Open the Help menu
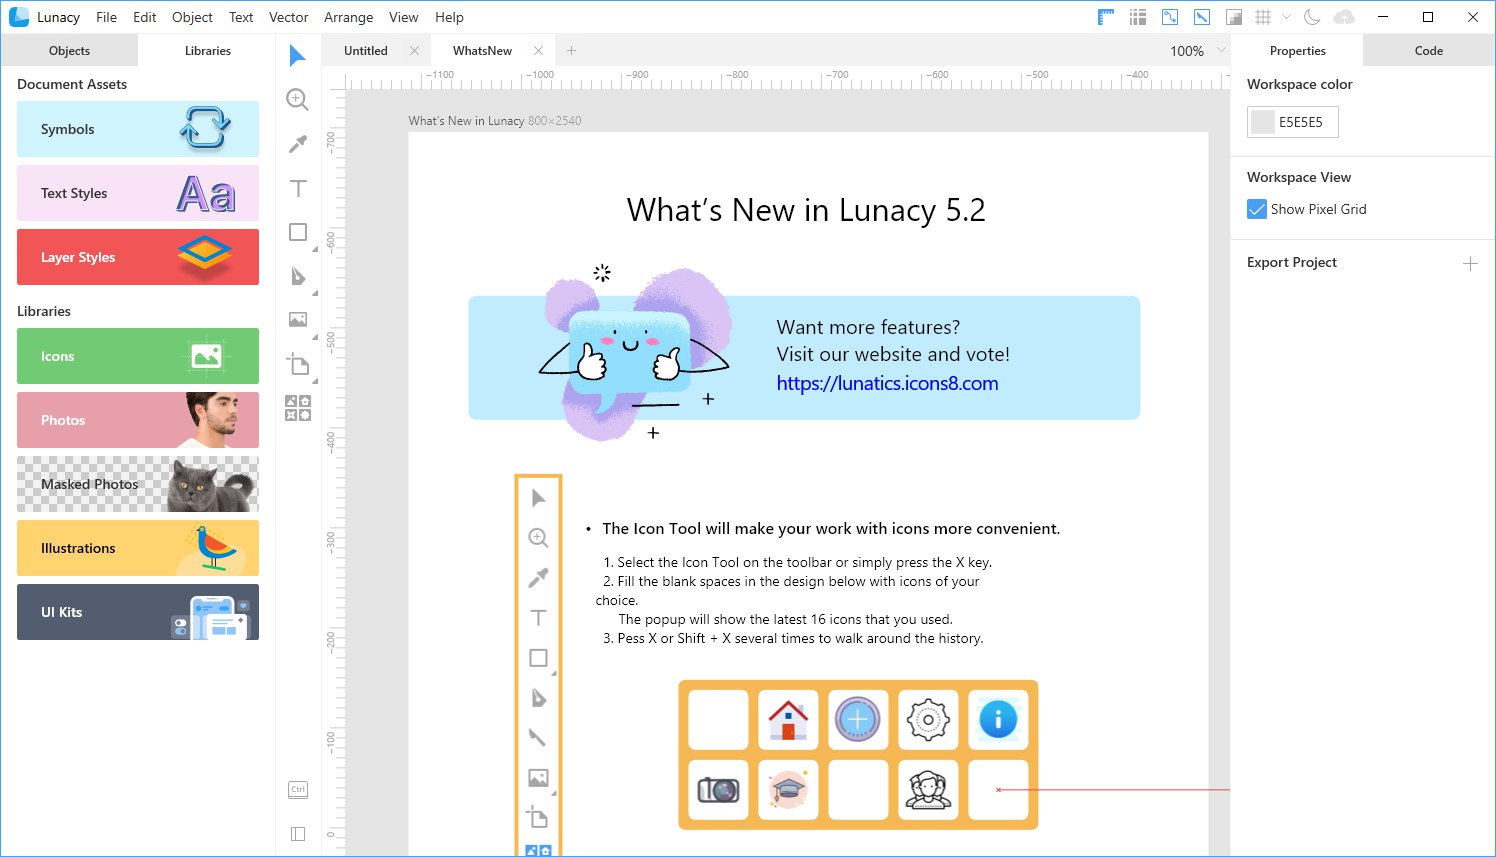The image size is (1496, 857). pos(449,17)
